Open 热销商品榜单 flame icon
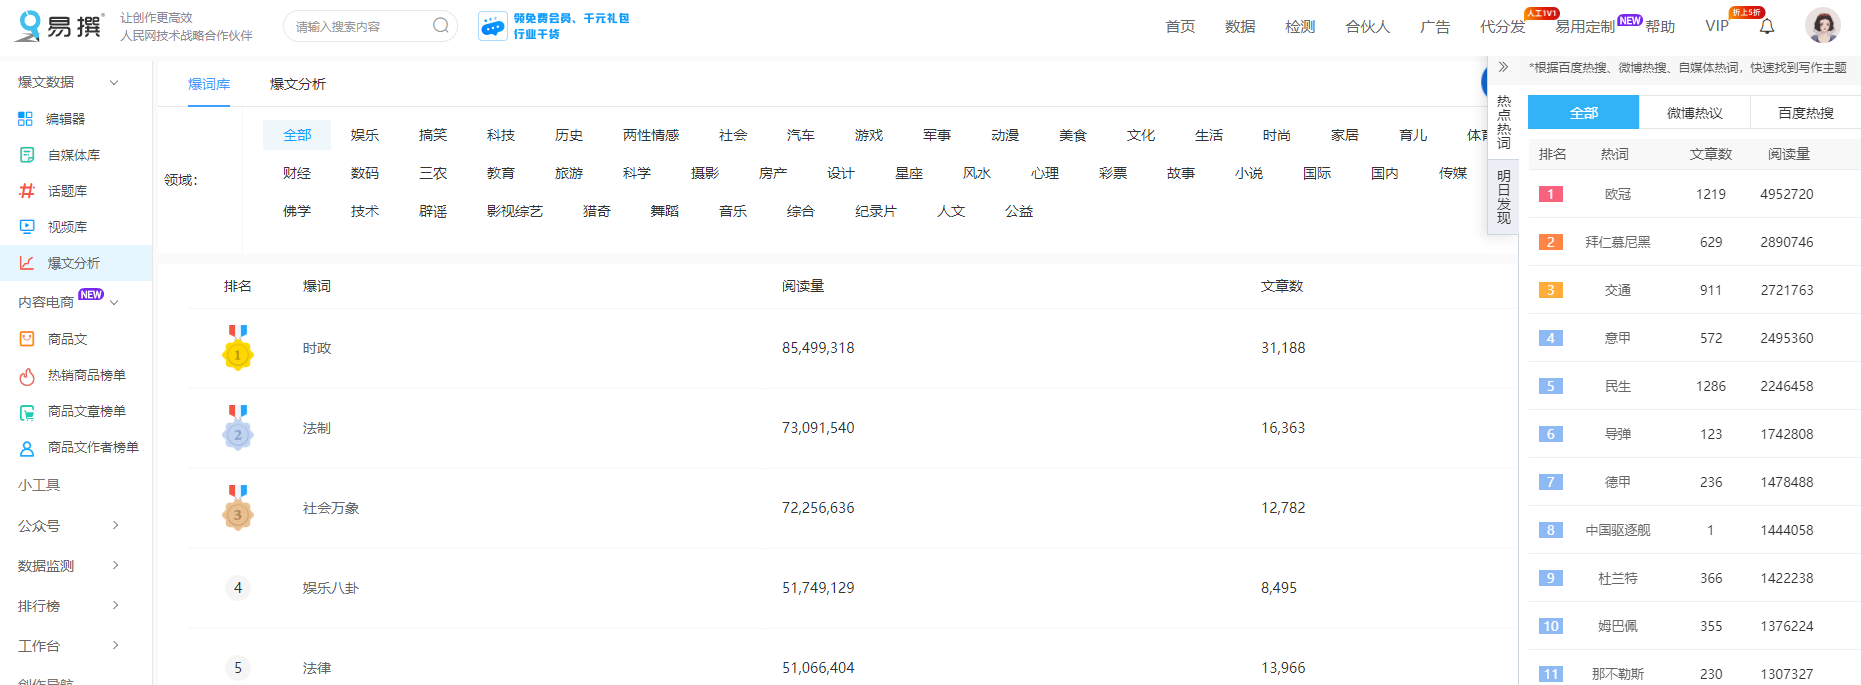This screenshot has height=685, width=1861. tap(27, 376)
